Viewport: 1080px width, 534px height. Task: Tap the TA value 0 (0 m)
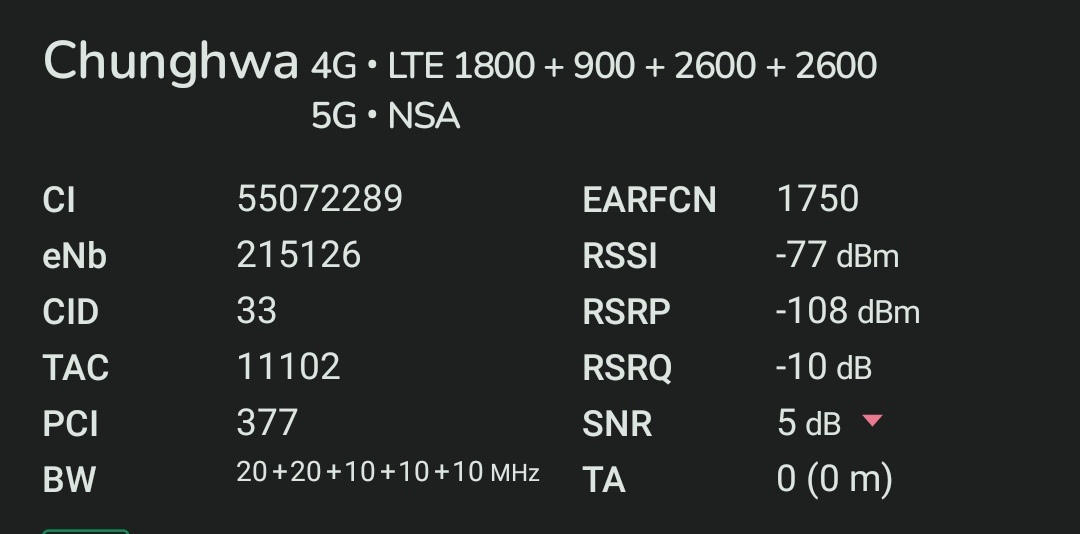pos(834,479)
